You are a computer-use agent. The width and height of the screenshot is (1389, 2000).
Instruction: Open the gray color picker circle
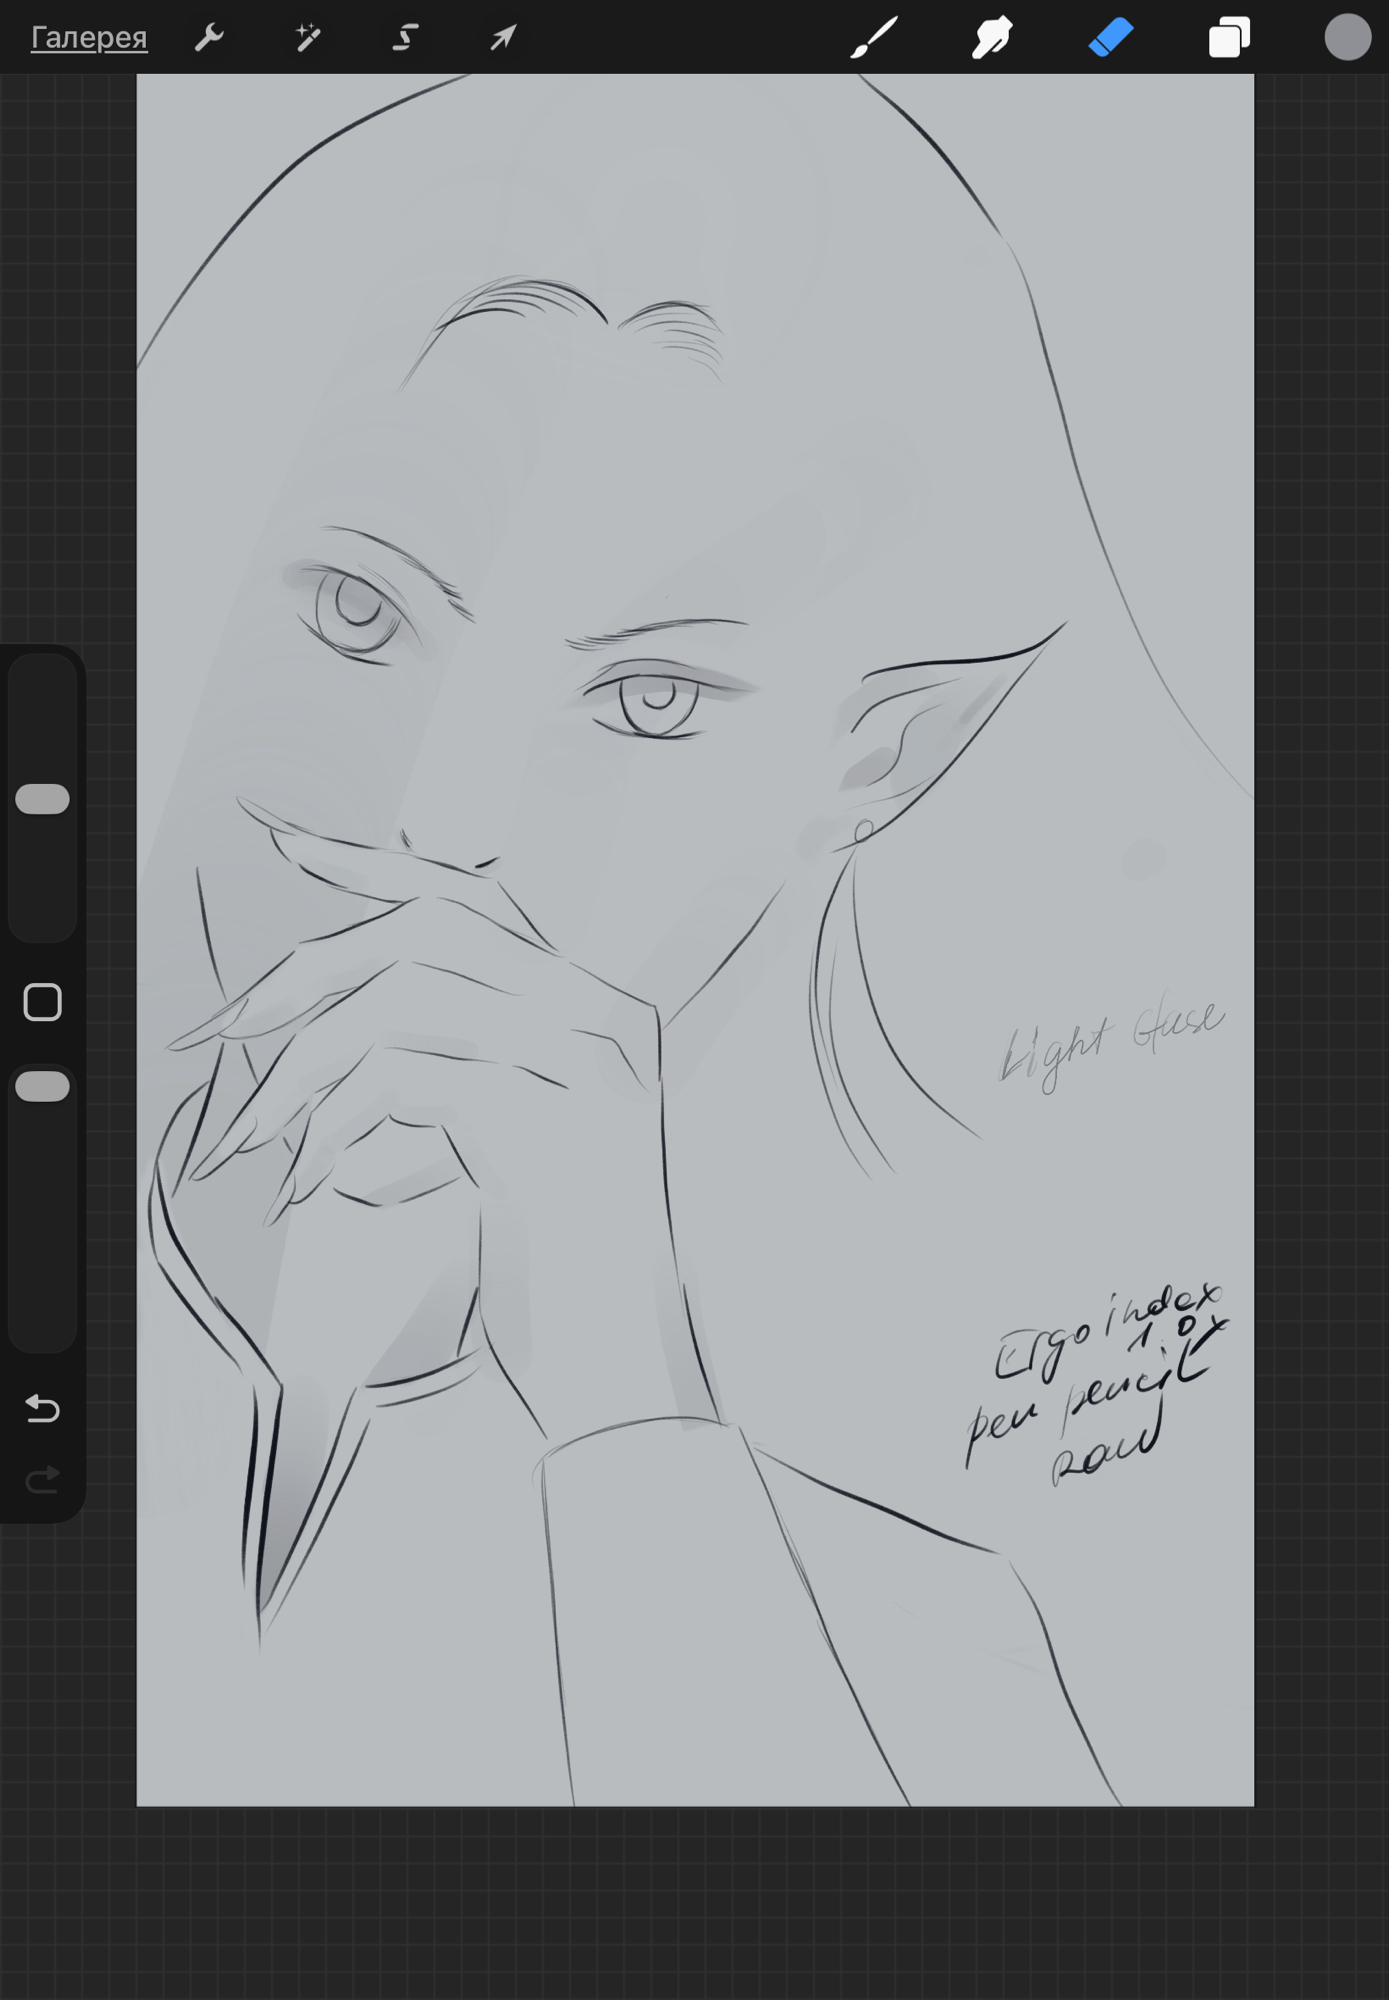[x=1347, y=38]
